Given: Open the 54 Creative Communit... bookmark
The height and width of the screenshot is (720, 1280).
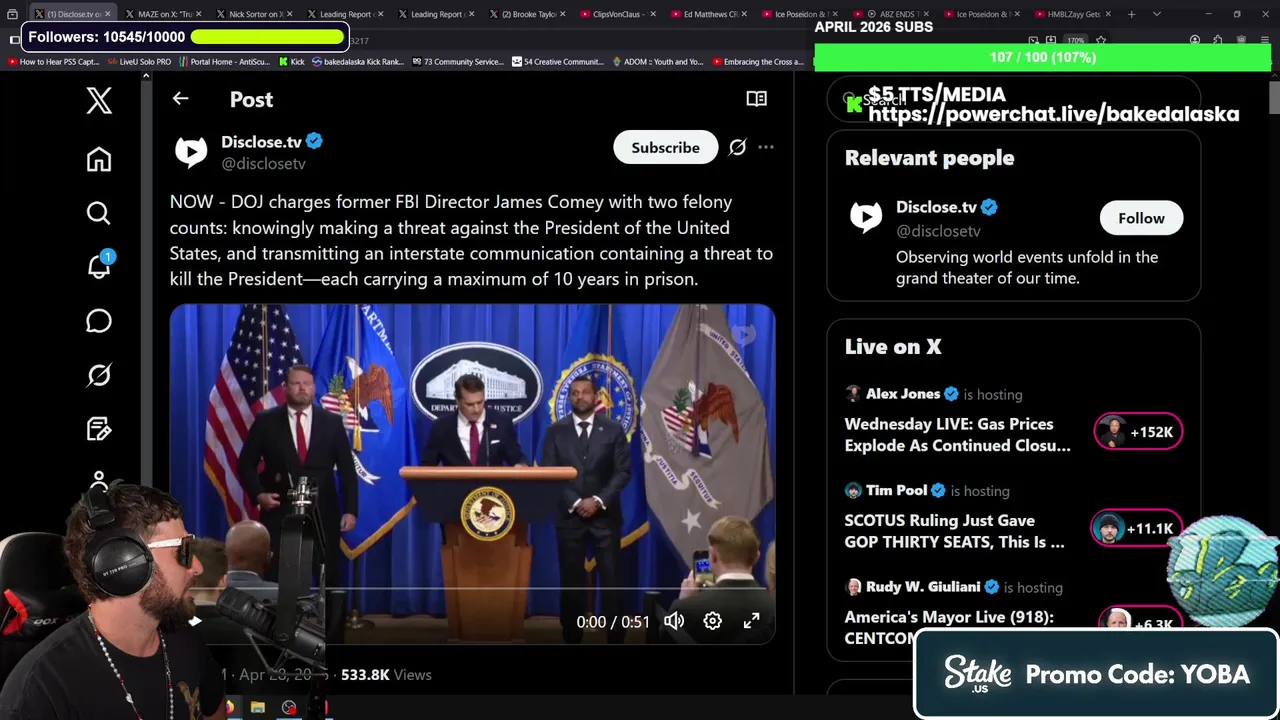Looking at the screenshot, I should pos(557,62).
